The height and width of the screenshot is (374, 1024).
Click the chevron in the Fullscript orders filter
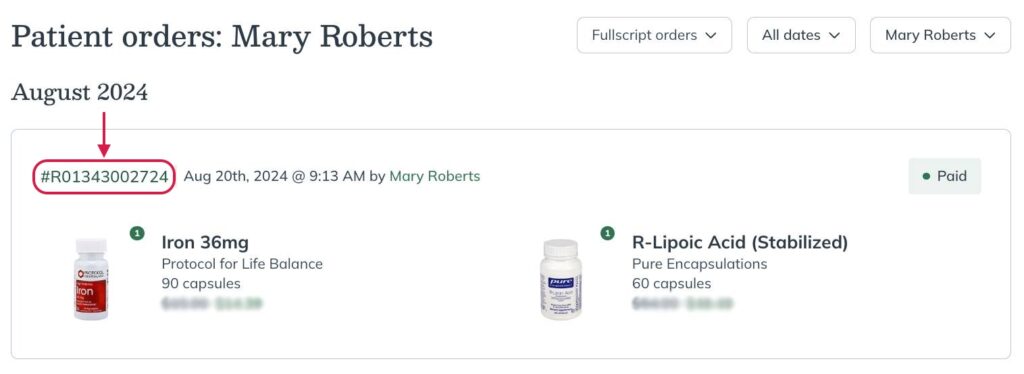pyautogui.click(x=711, y=36)
